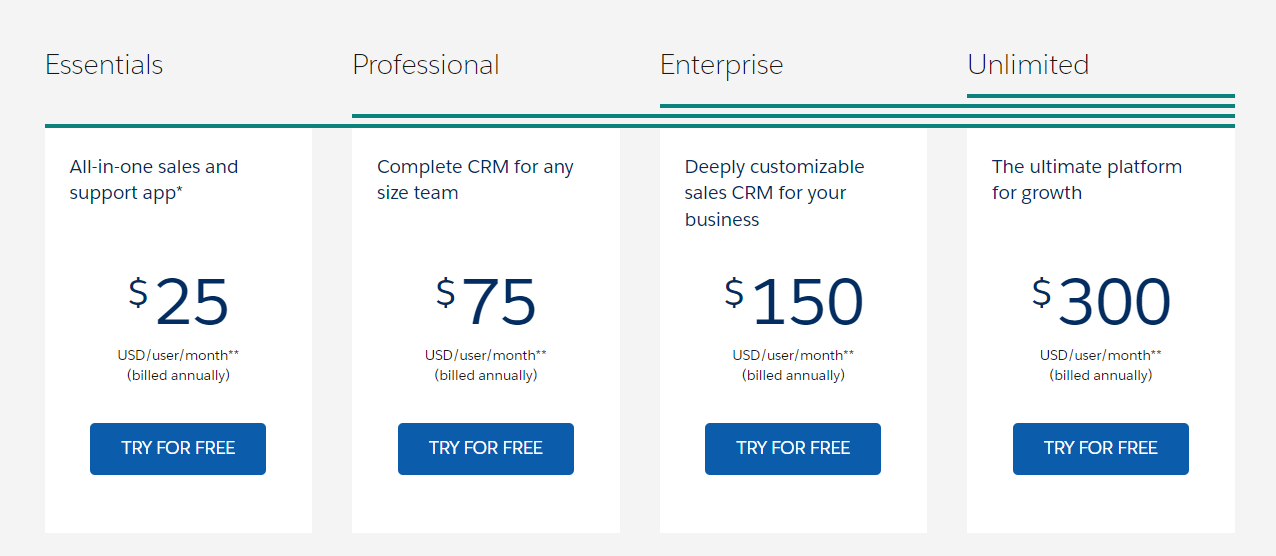Click Try For Free under Essentials
This screenshot has width=1276, height=556.
coord(178,448)
